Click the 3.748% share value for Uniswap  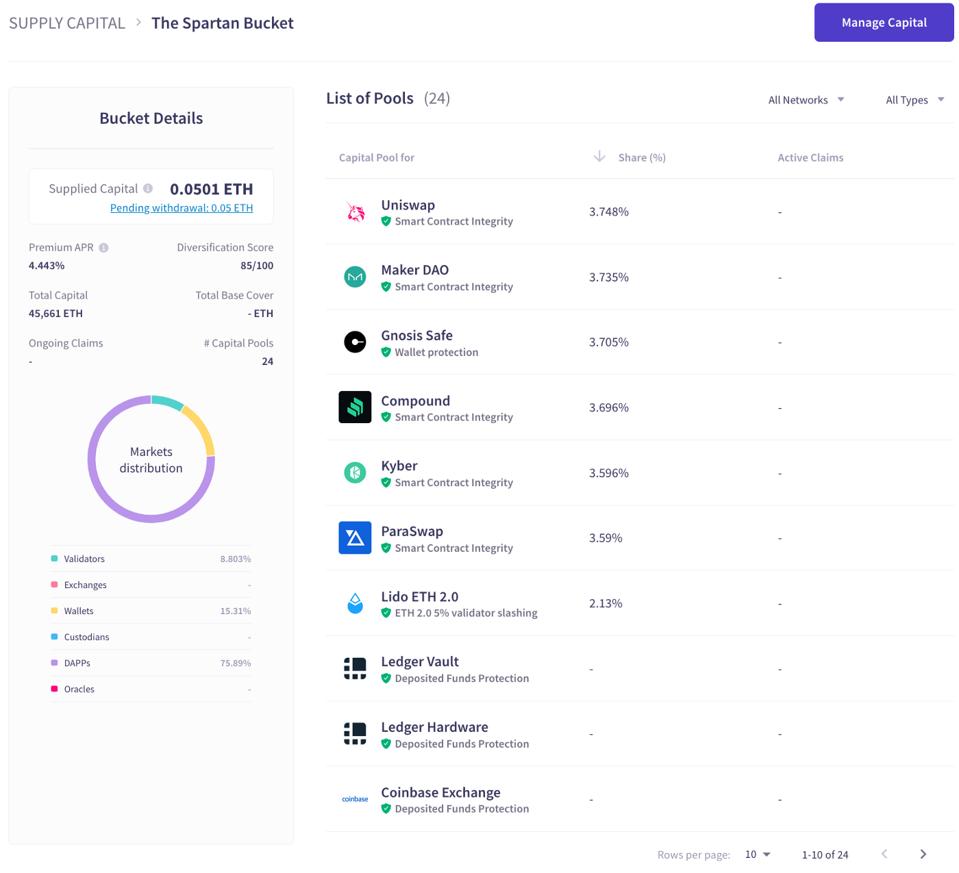click(x=609, y=212)
